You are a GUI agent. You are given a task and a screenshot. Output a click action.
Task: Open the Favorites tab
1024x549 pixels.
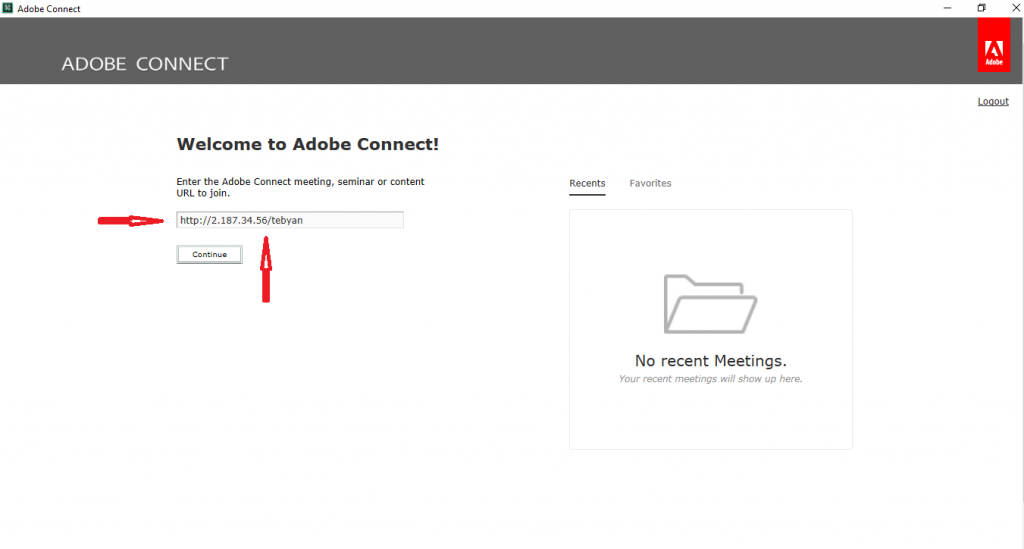pos(650,183)
